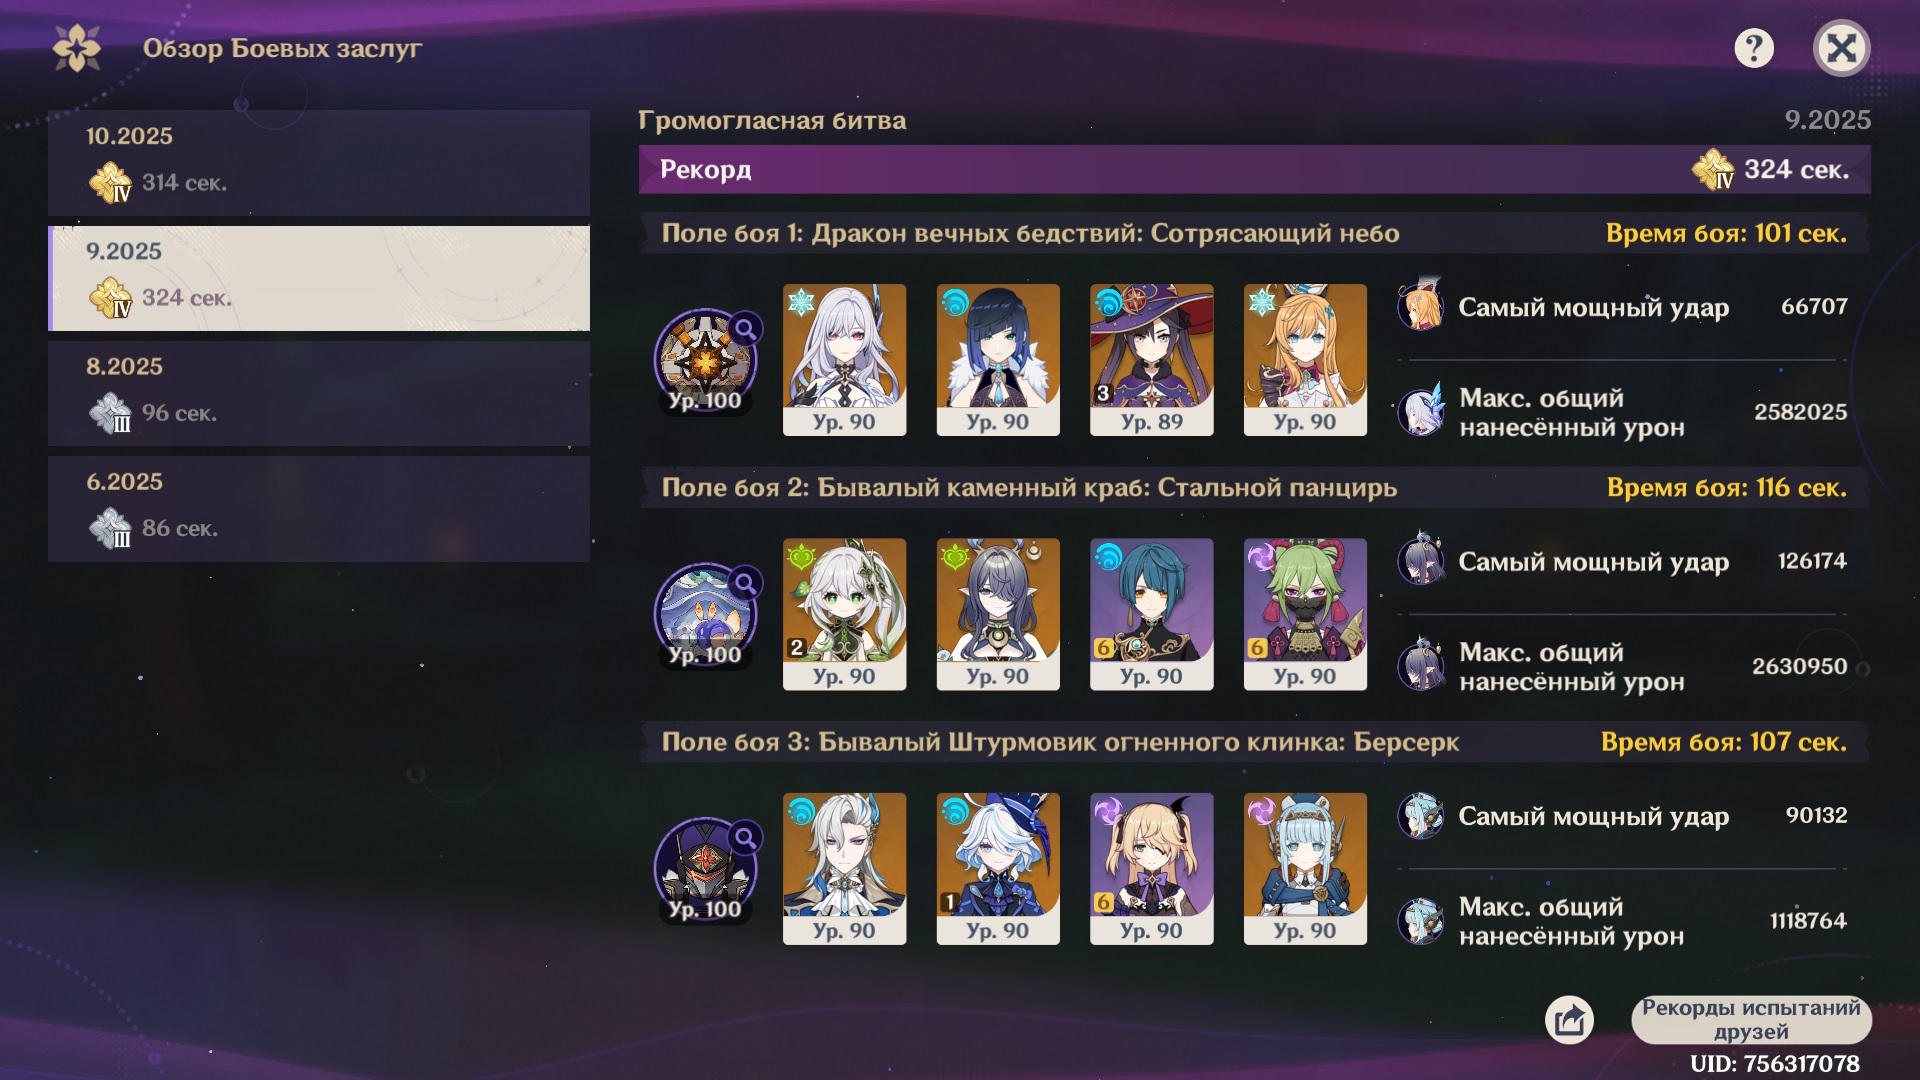
Task: Select the 6.2025 record with 86 сек.
Action: (319, 508)
